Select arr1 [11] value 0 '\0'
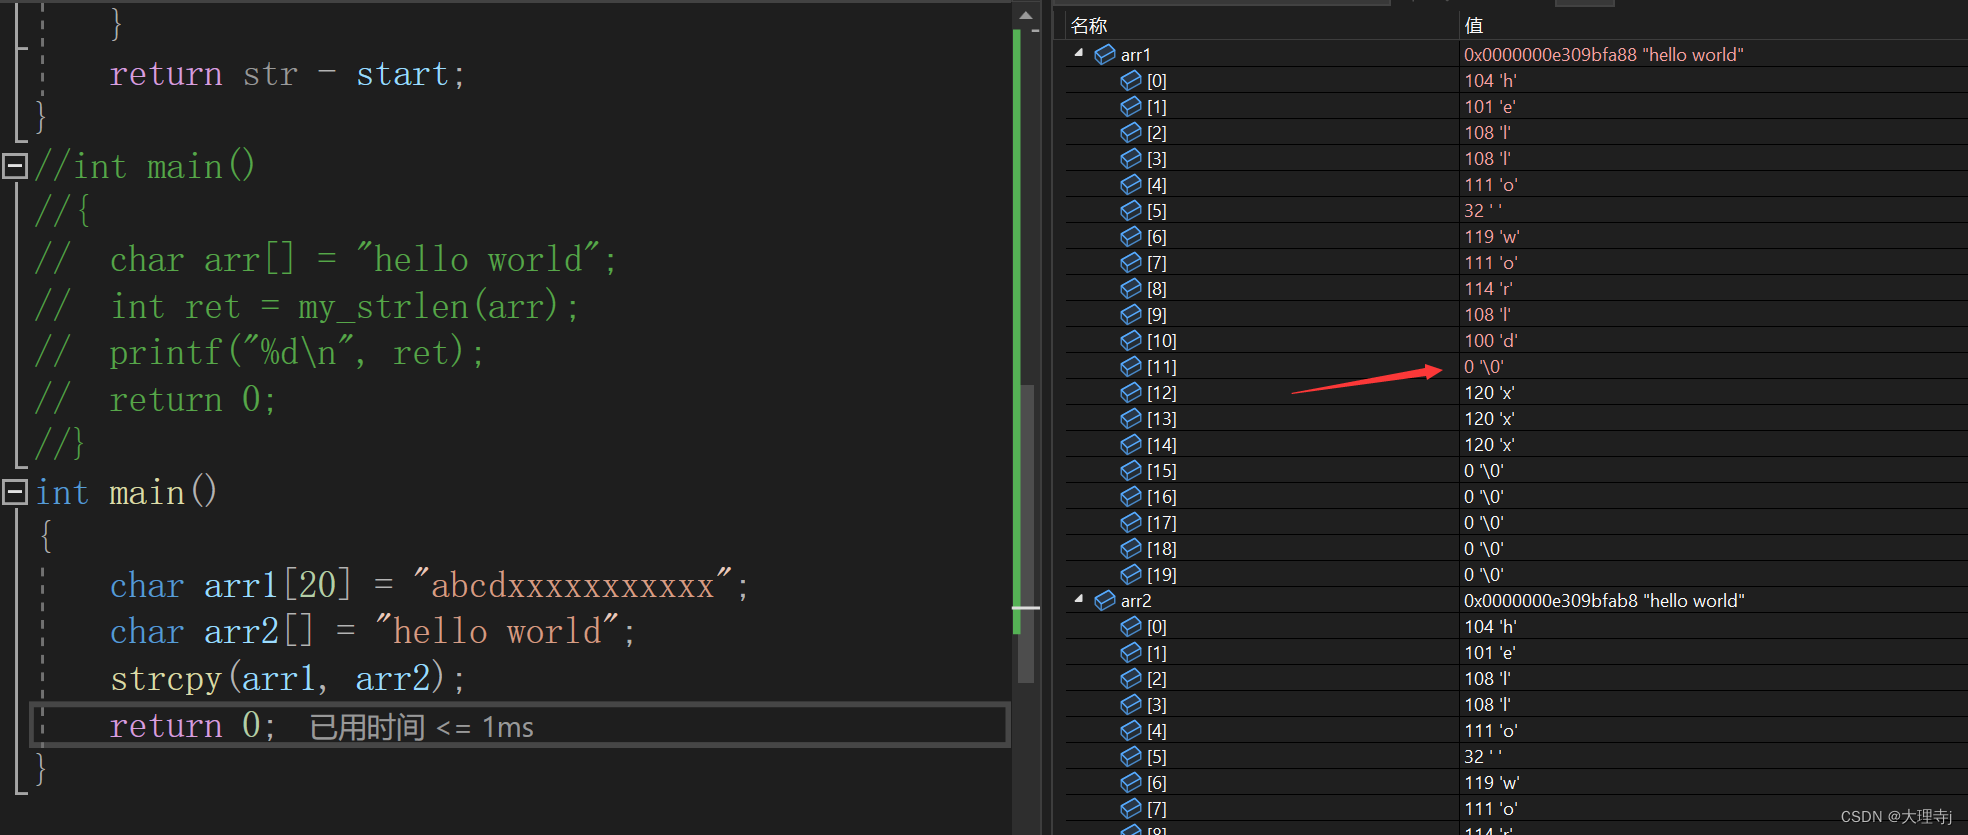This screenshot has width=1968, height=835. pos(1484,367)
